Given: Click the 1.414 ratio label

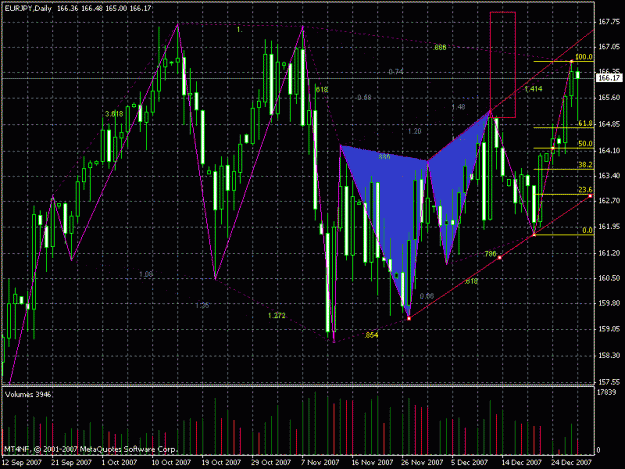Looking at the screenshot, I should (533, 89).
